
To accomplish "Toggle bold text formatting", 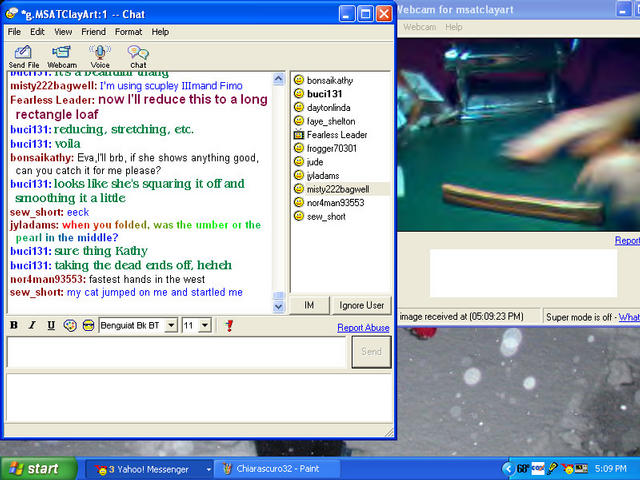I will (14, 325).
